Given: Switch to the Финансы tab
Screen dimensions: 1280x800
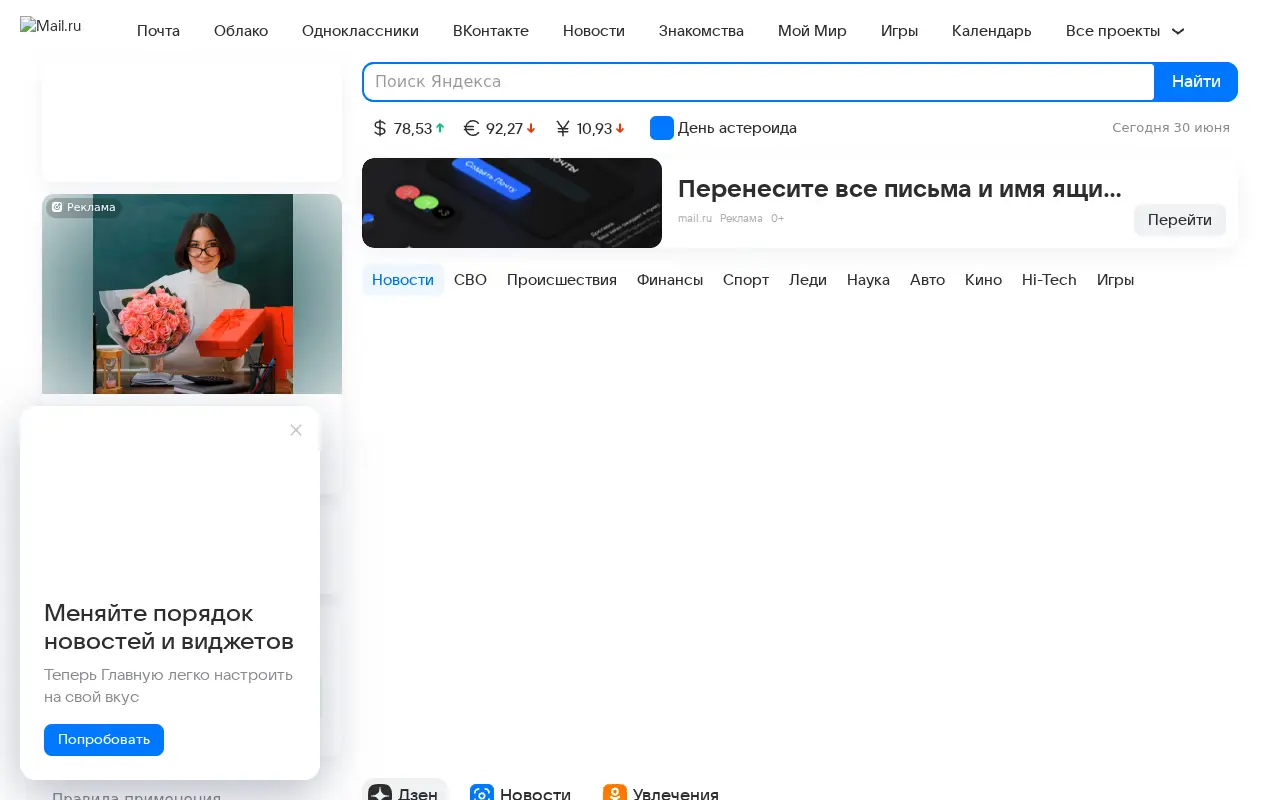Looking at the screenshot, I should pos(670,280).
